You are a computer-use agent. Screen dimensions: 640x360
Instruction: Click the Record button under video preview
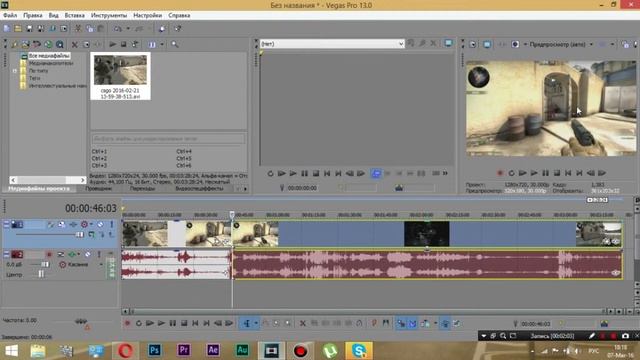pos(500,173)
